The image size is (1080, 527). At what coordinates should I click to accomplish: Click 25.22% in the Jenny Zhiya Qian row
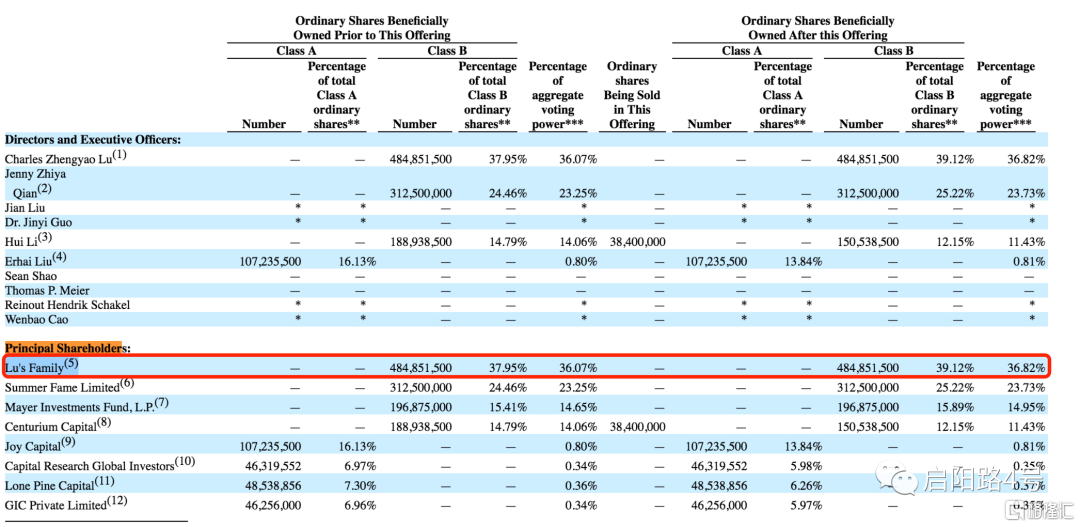tap(956, 193)
